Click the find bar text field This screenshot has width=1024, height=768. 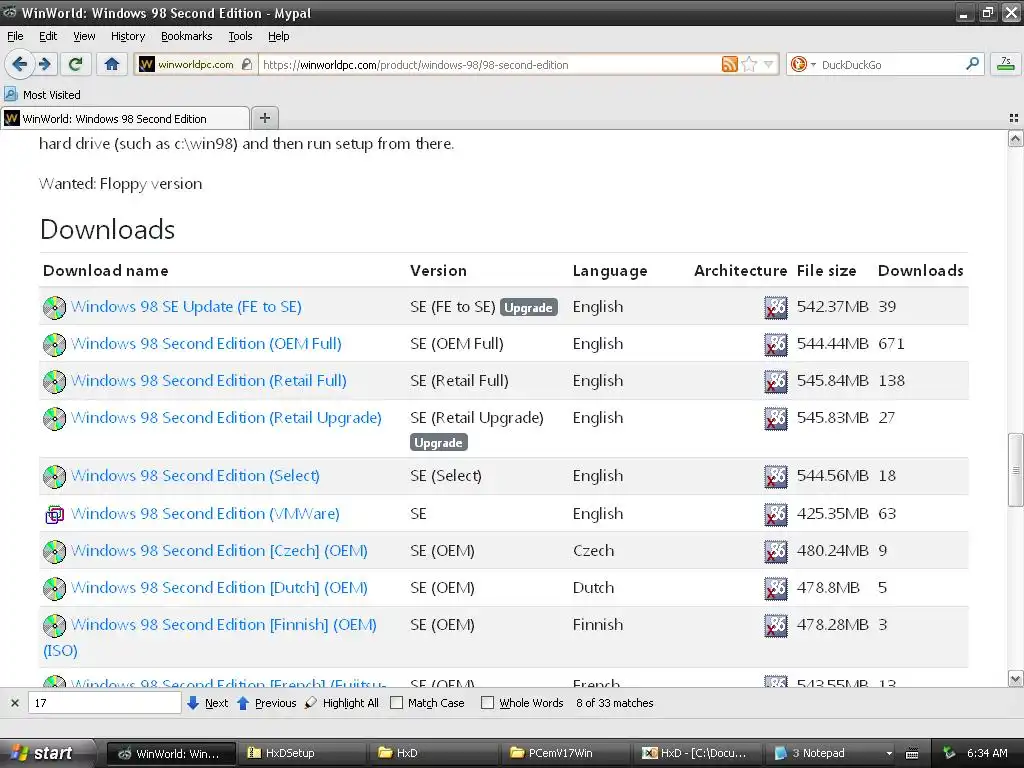pos(104,703)
